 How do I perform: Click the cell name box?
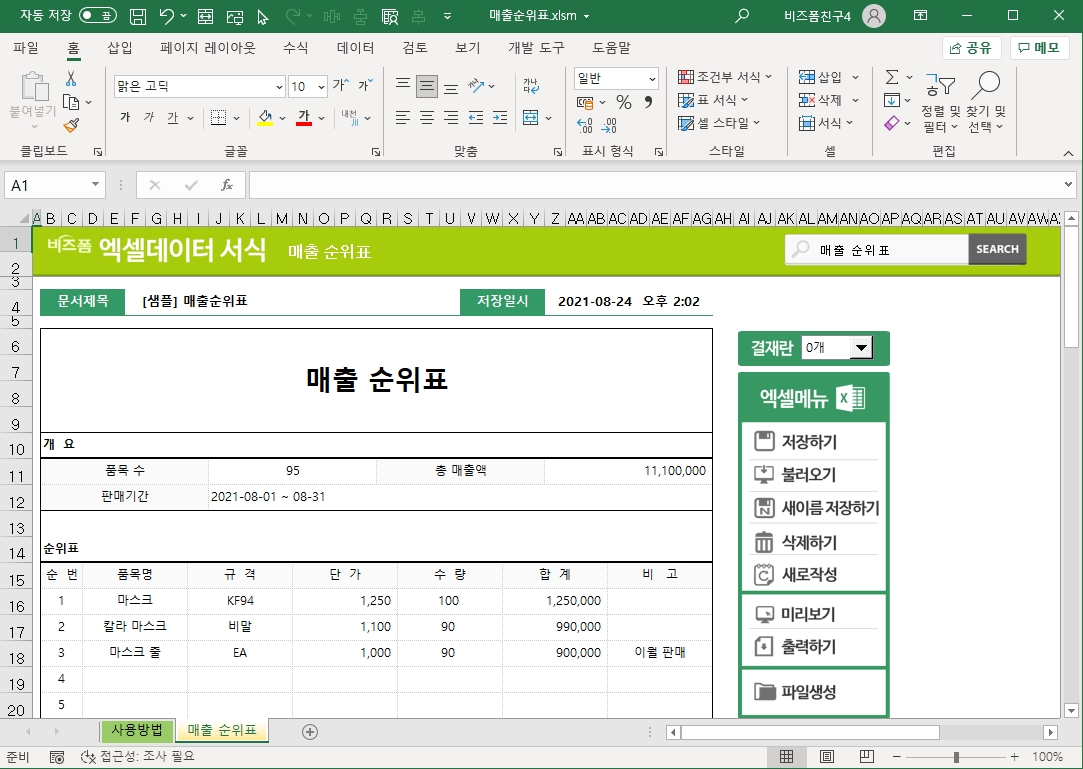(x=48, y=185)
